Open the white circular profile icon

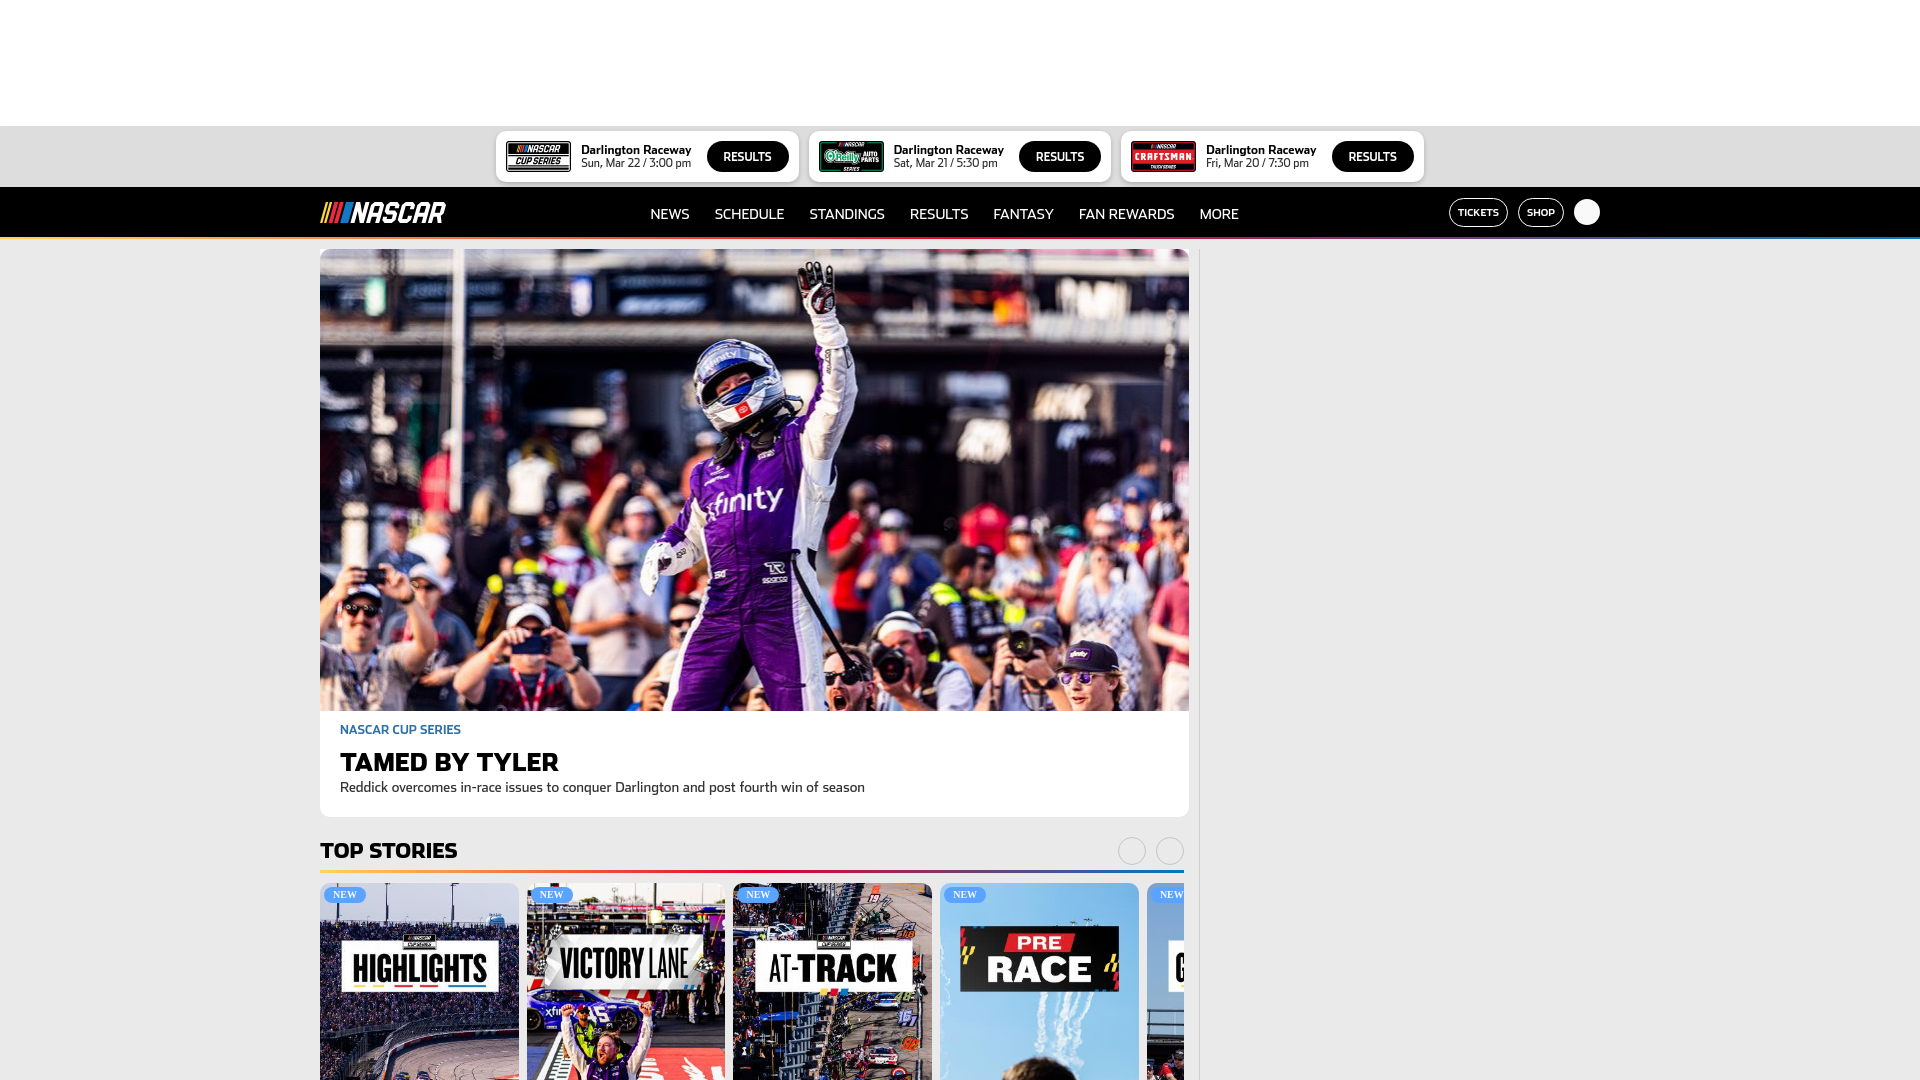point(1587,212)
